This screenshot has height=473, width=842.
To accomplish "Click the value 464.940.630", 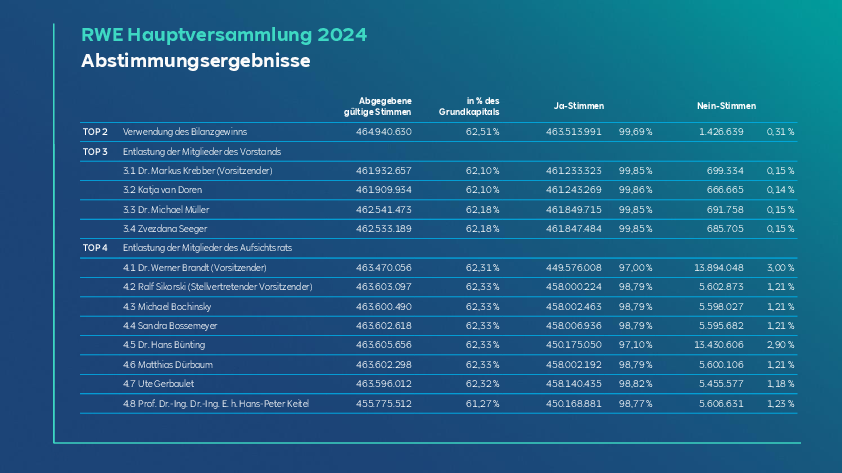I will (383, 132).
